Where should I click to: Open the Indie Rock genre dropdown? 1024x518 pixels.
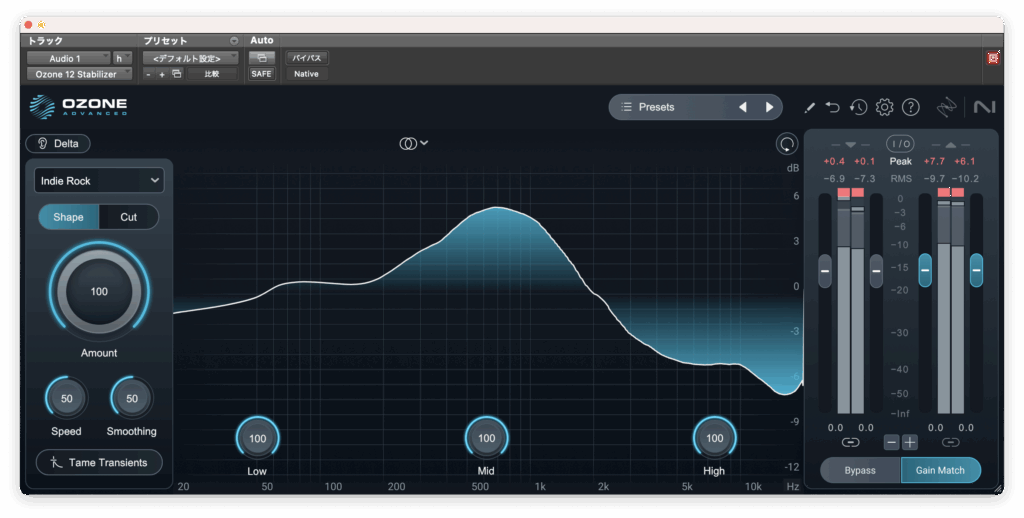[99, 181]
